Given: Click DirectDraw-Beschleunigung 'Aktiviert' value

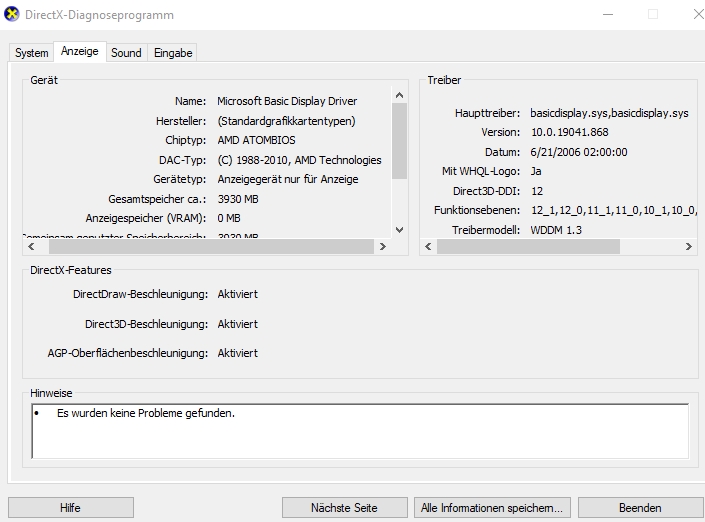Looking at the screenshot, I should [238, 294].
